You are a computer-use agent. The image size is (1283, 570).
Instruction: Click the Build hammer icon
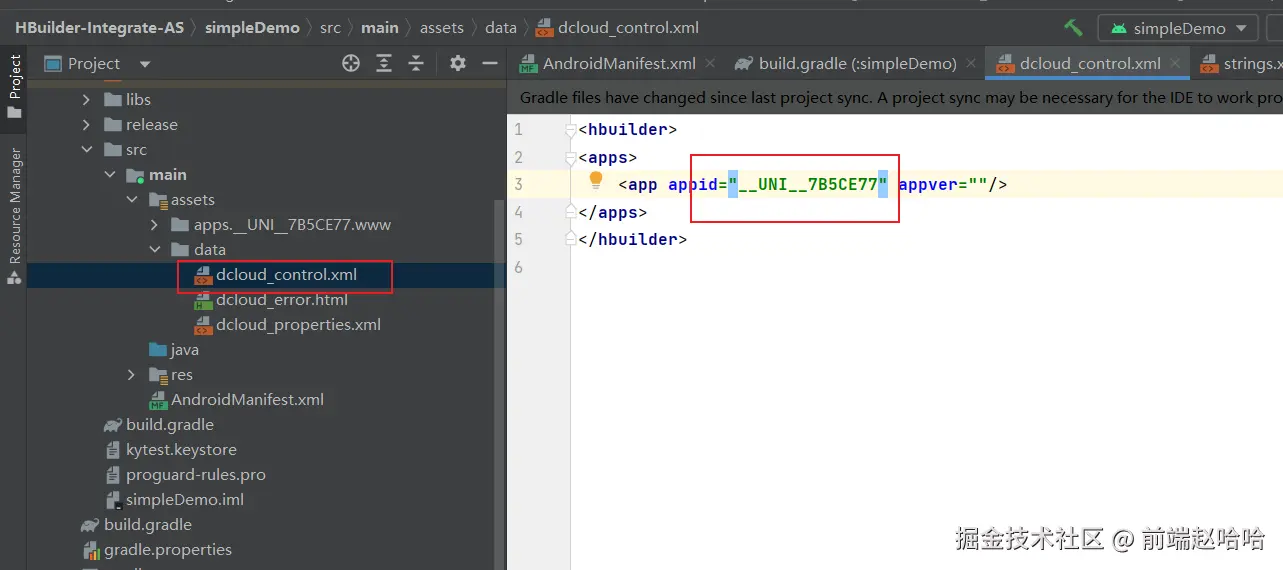tap(1073, 28)
